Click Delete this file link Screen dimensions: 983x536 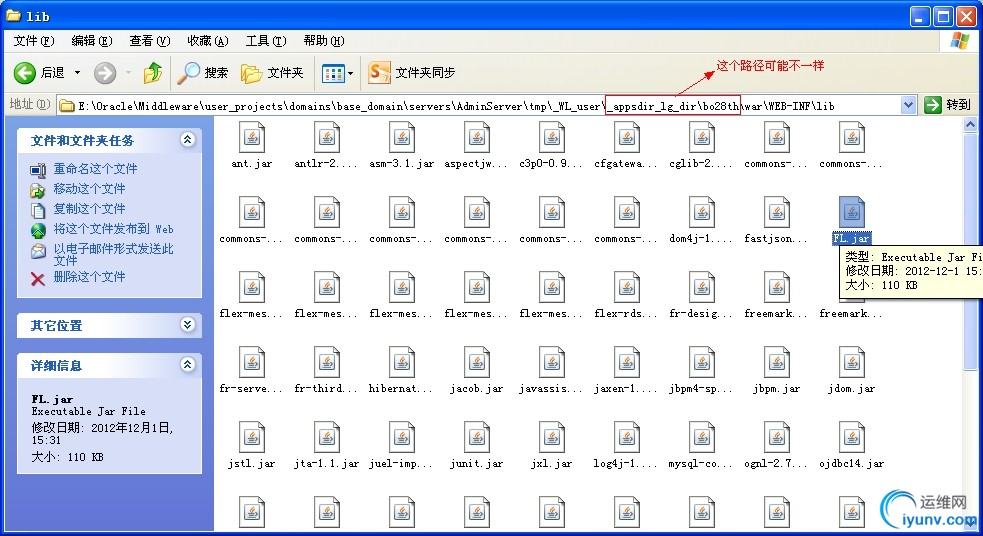(x=89, y=276)
